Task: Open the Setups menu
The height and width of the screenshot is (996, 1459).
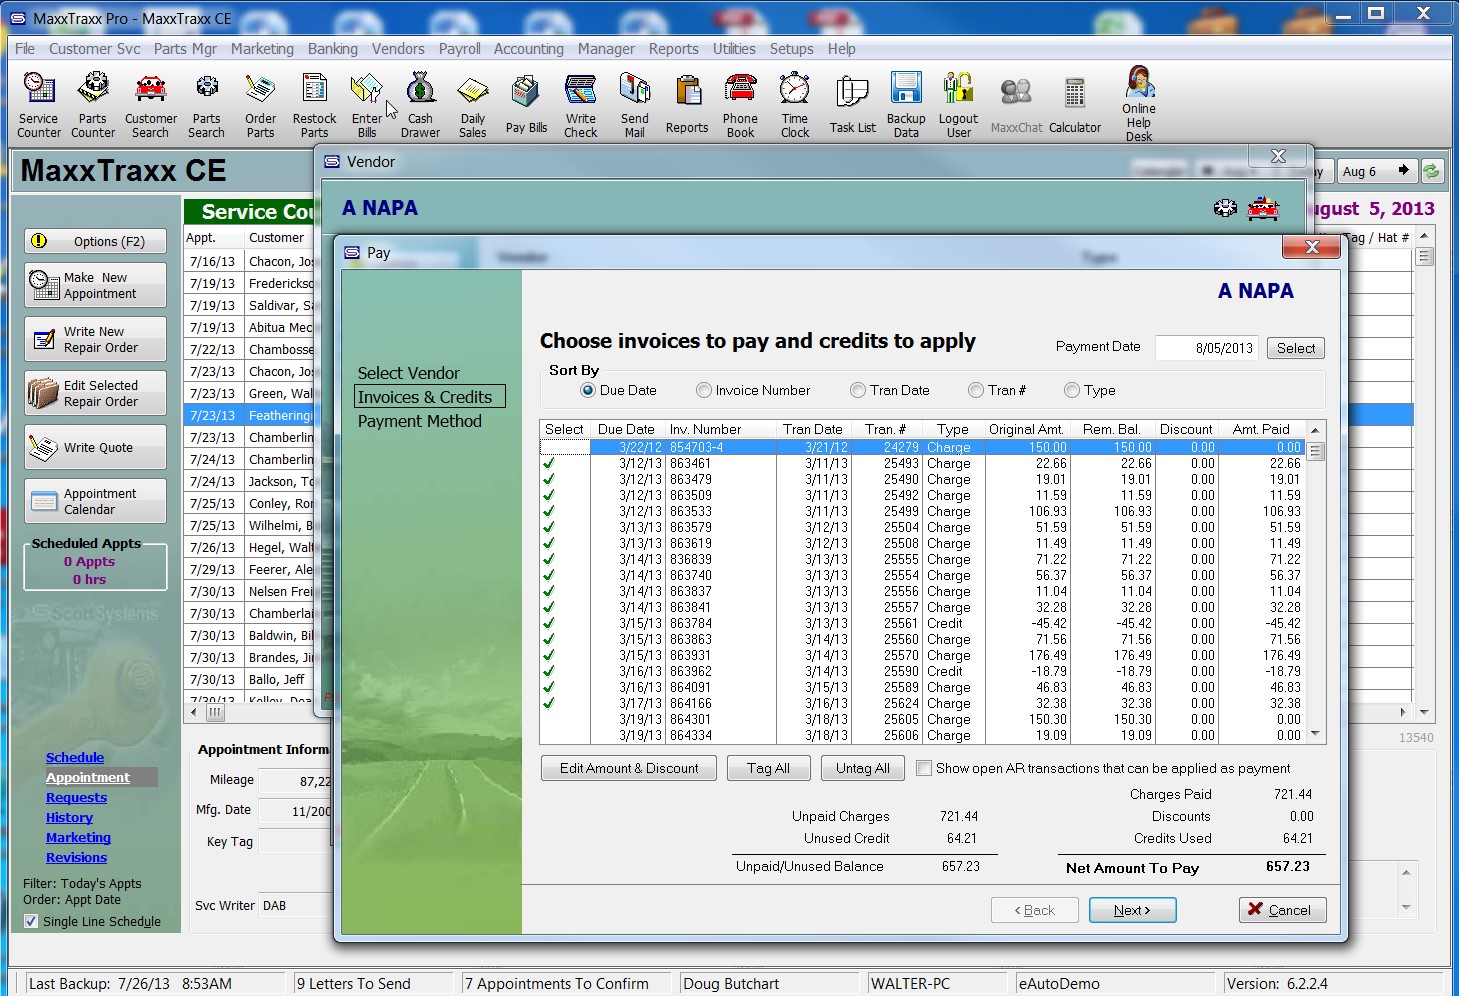Action: click(x=791, y=48)
